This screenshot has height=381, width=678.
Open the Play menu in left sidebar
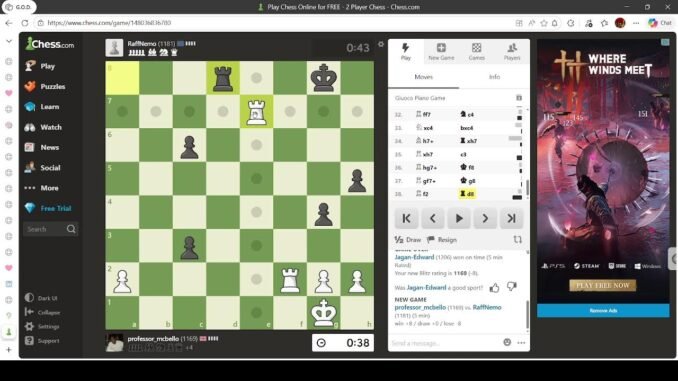pos(40,66)
